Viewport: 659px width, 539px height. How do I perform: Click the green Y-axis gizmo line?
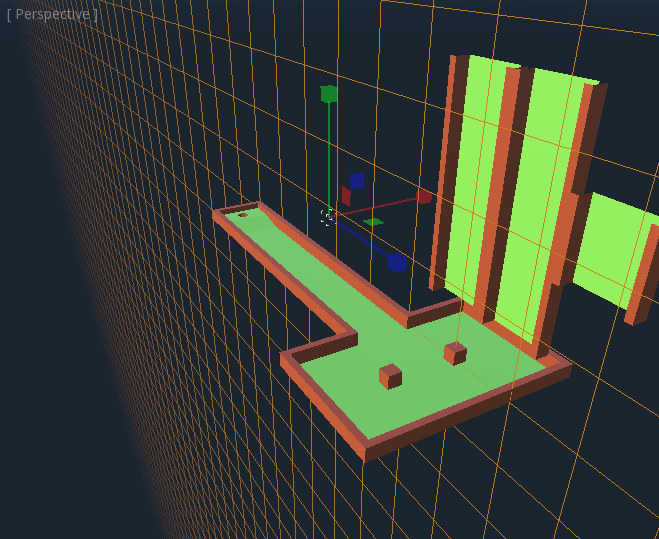pos(328,150)
